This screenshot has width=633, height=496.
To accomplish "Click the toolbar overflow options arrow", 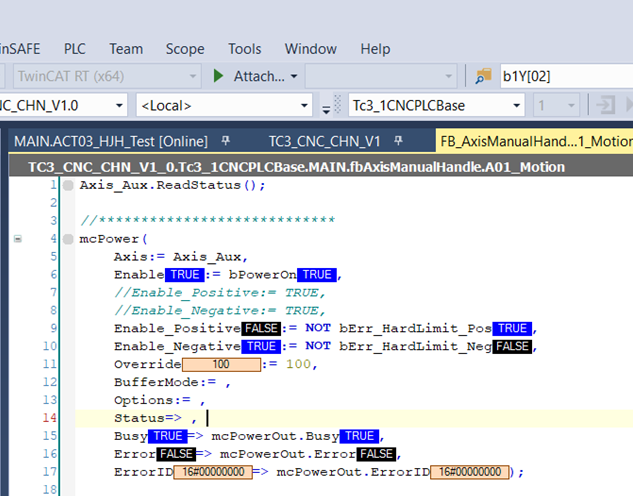I will [x=326, y=109].
